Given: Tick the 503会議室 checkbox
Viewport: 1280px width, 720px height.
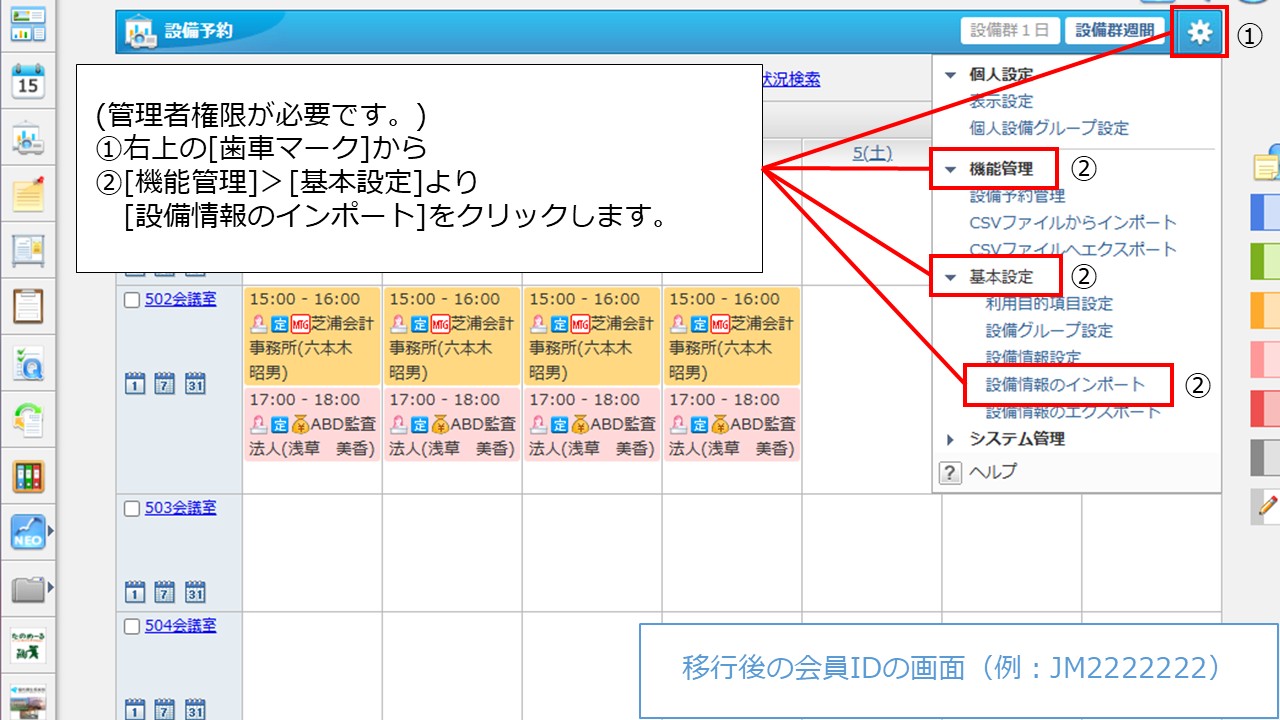Looking at the screenshot, I should click(132, 509).
